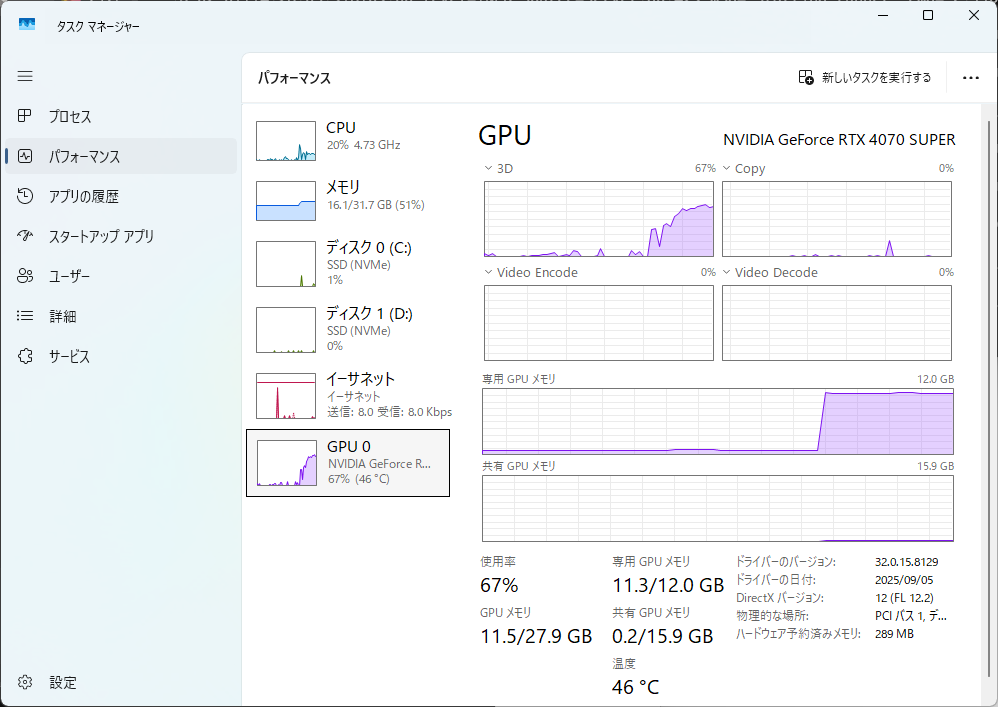The width and height of the screenshot is (998, 707).
Task: Open the three-dot more options menu
Action: point(970,77)
